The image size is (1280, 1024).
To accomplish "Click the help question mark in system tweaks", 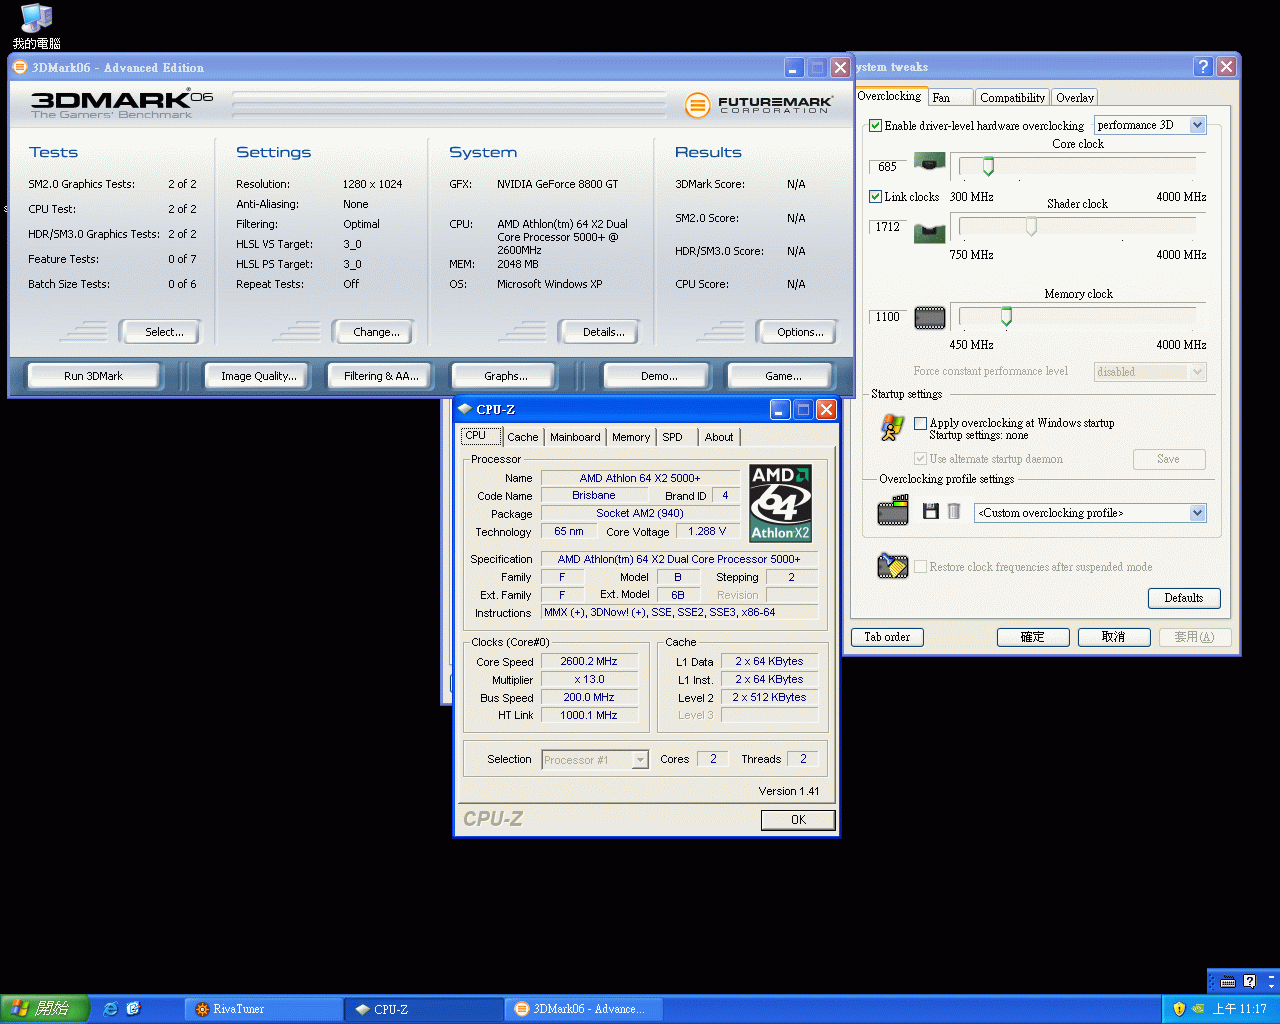I will [1203, 67].
